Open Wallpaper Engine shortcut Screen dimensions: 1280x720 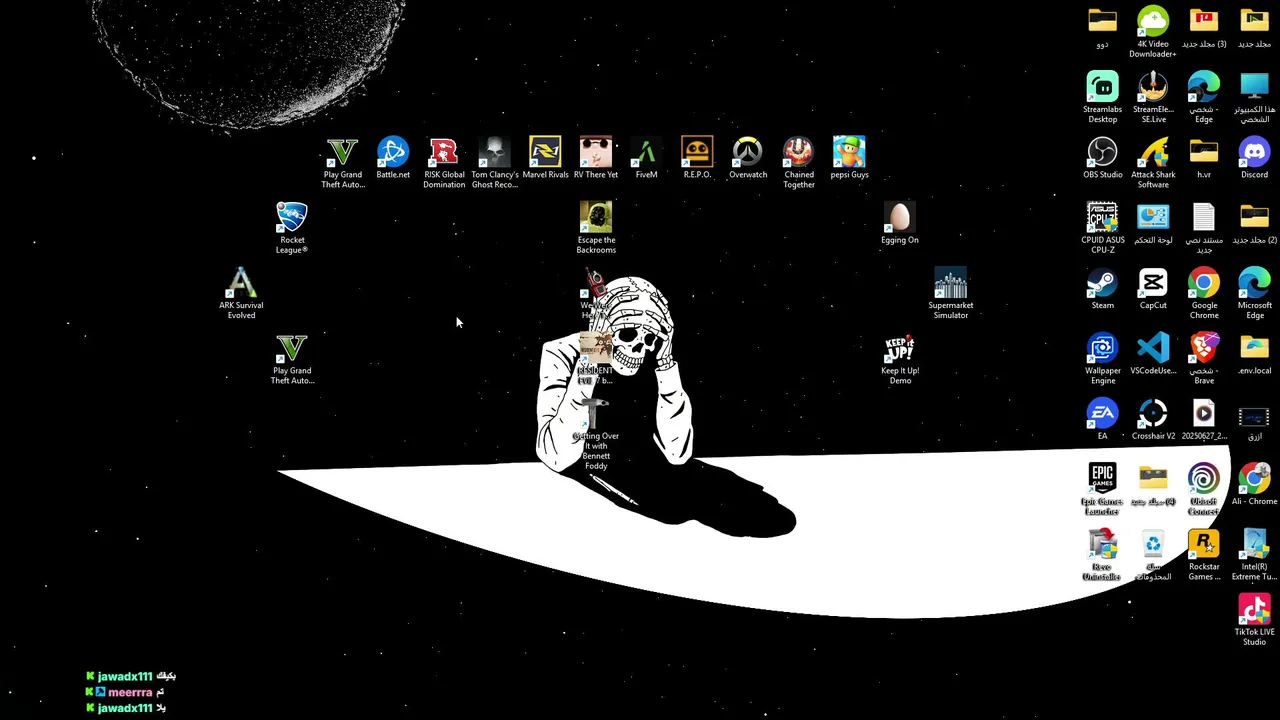point(1102,359)
